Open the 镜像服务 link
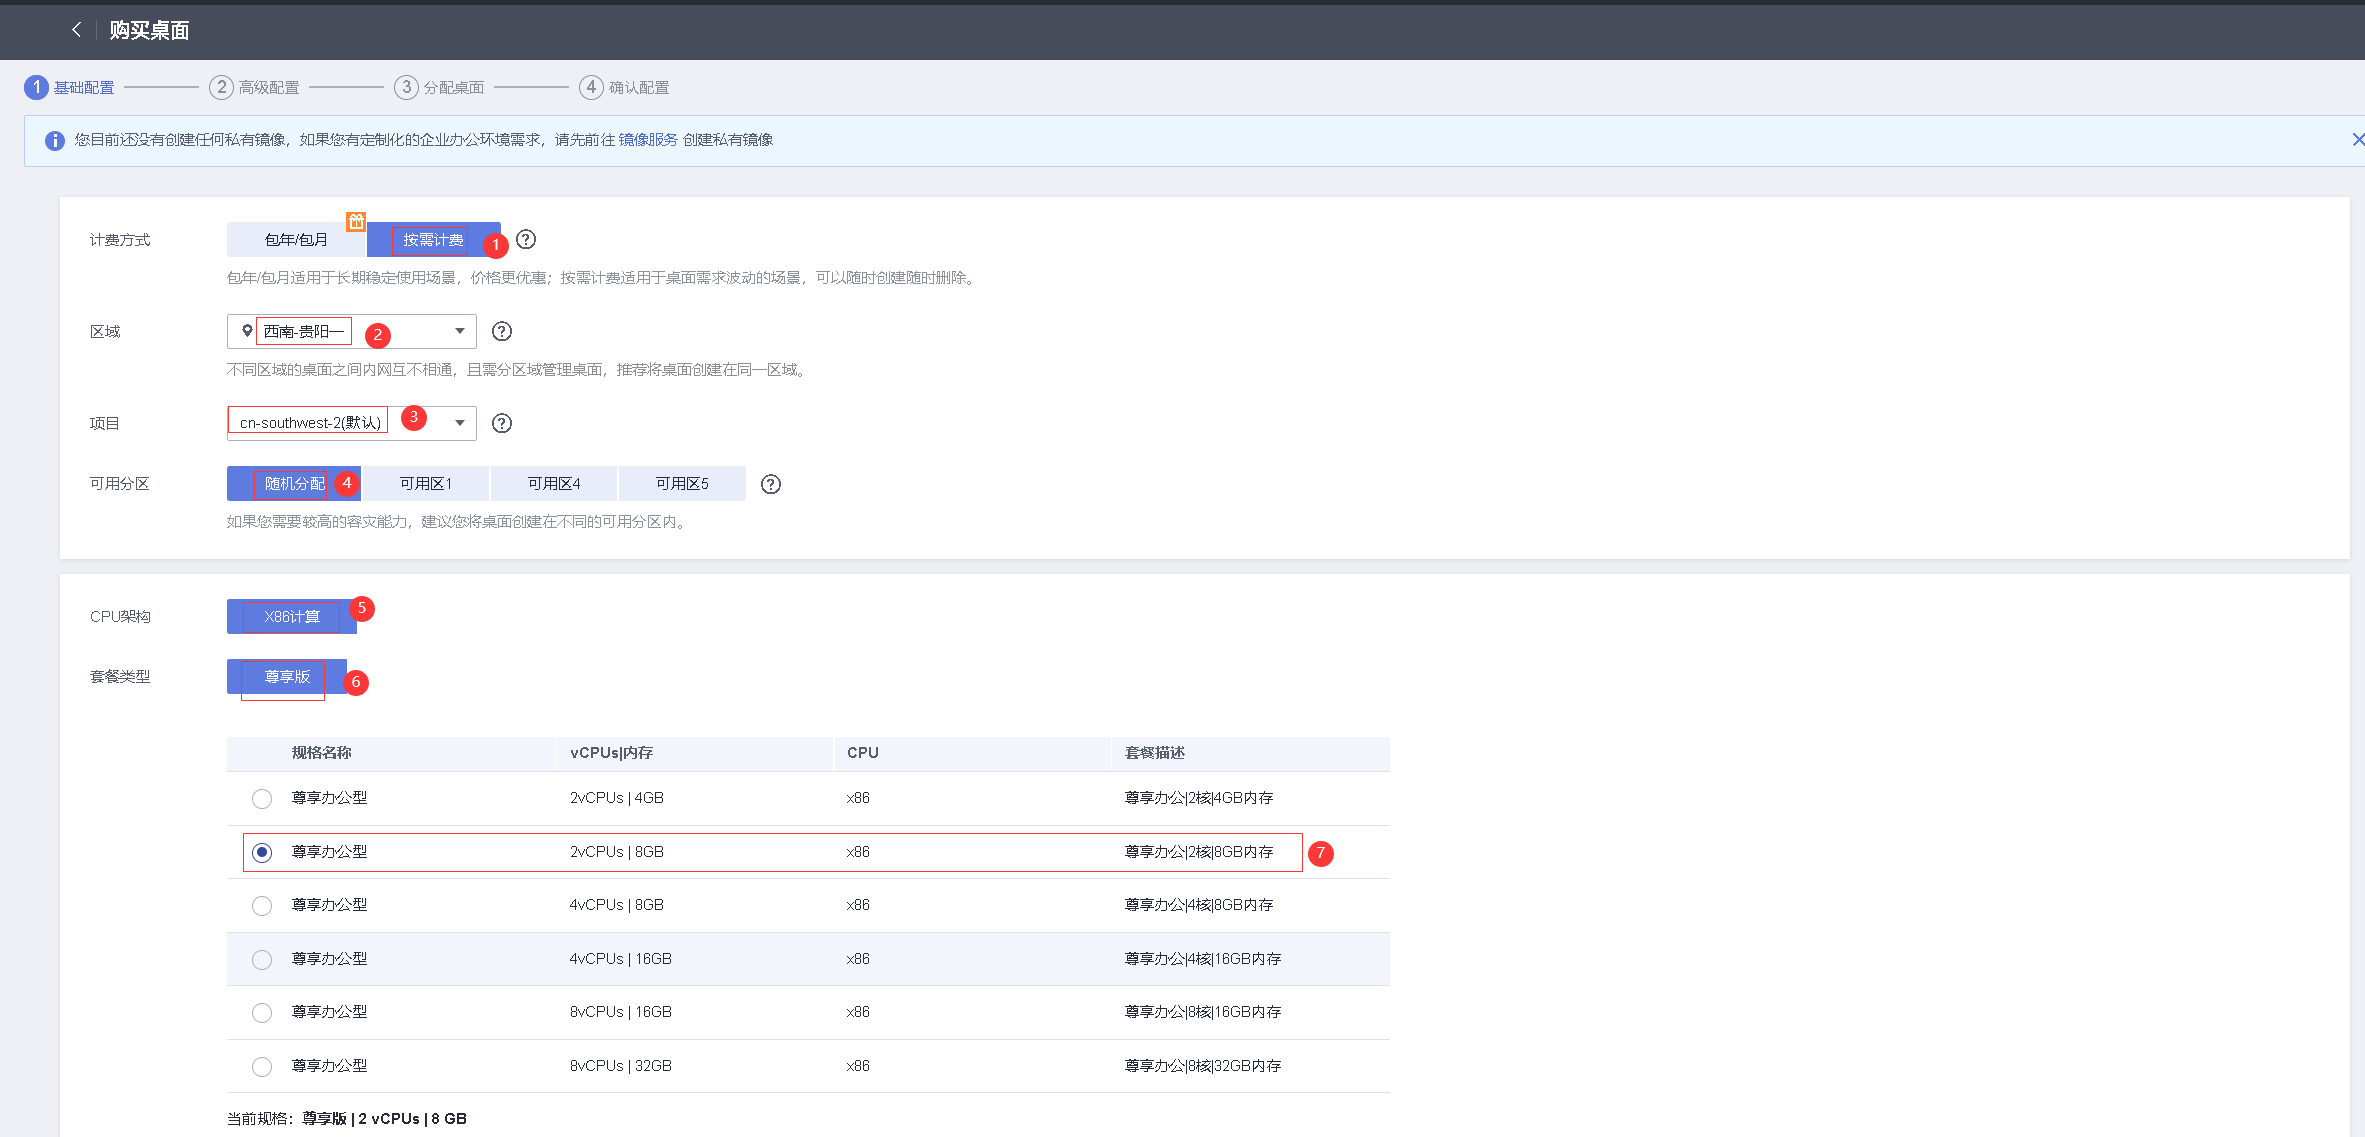 pos(648,140)
